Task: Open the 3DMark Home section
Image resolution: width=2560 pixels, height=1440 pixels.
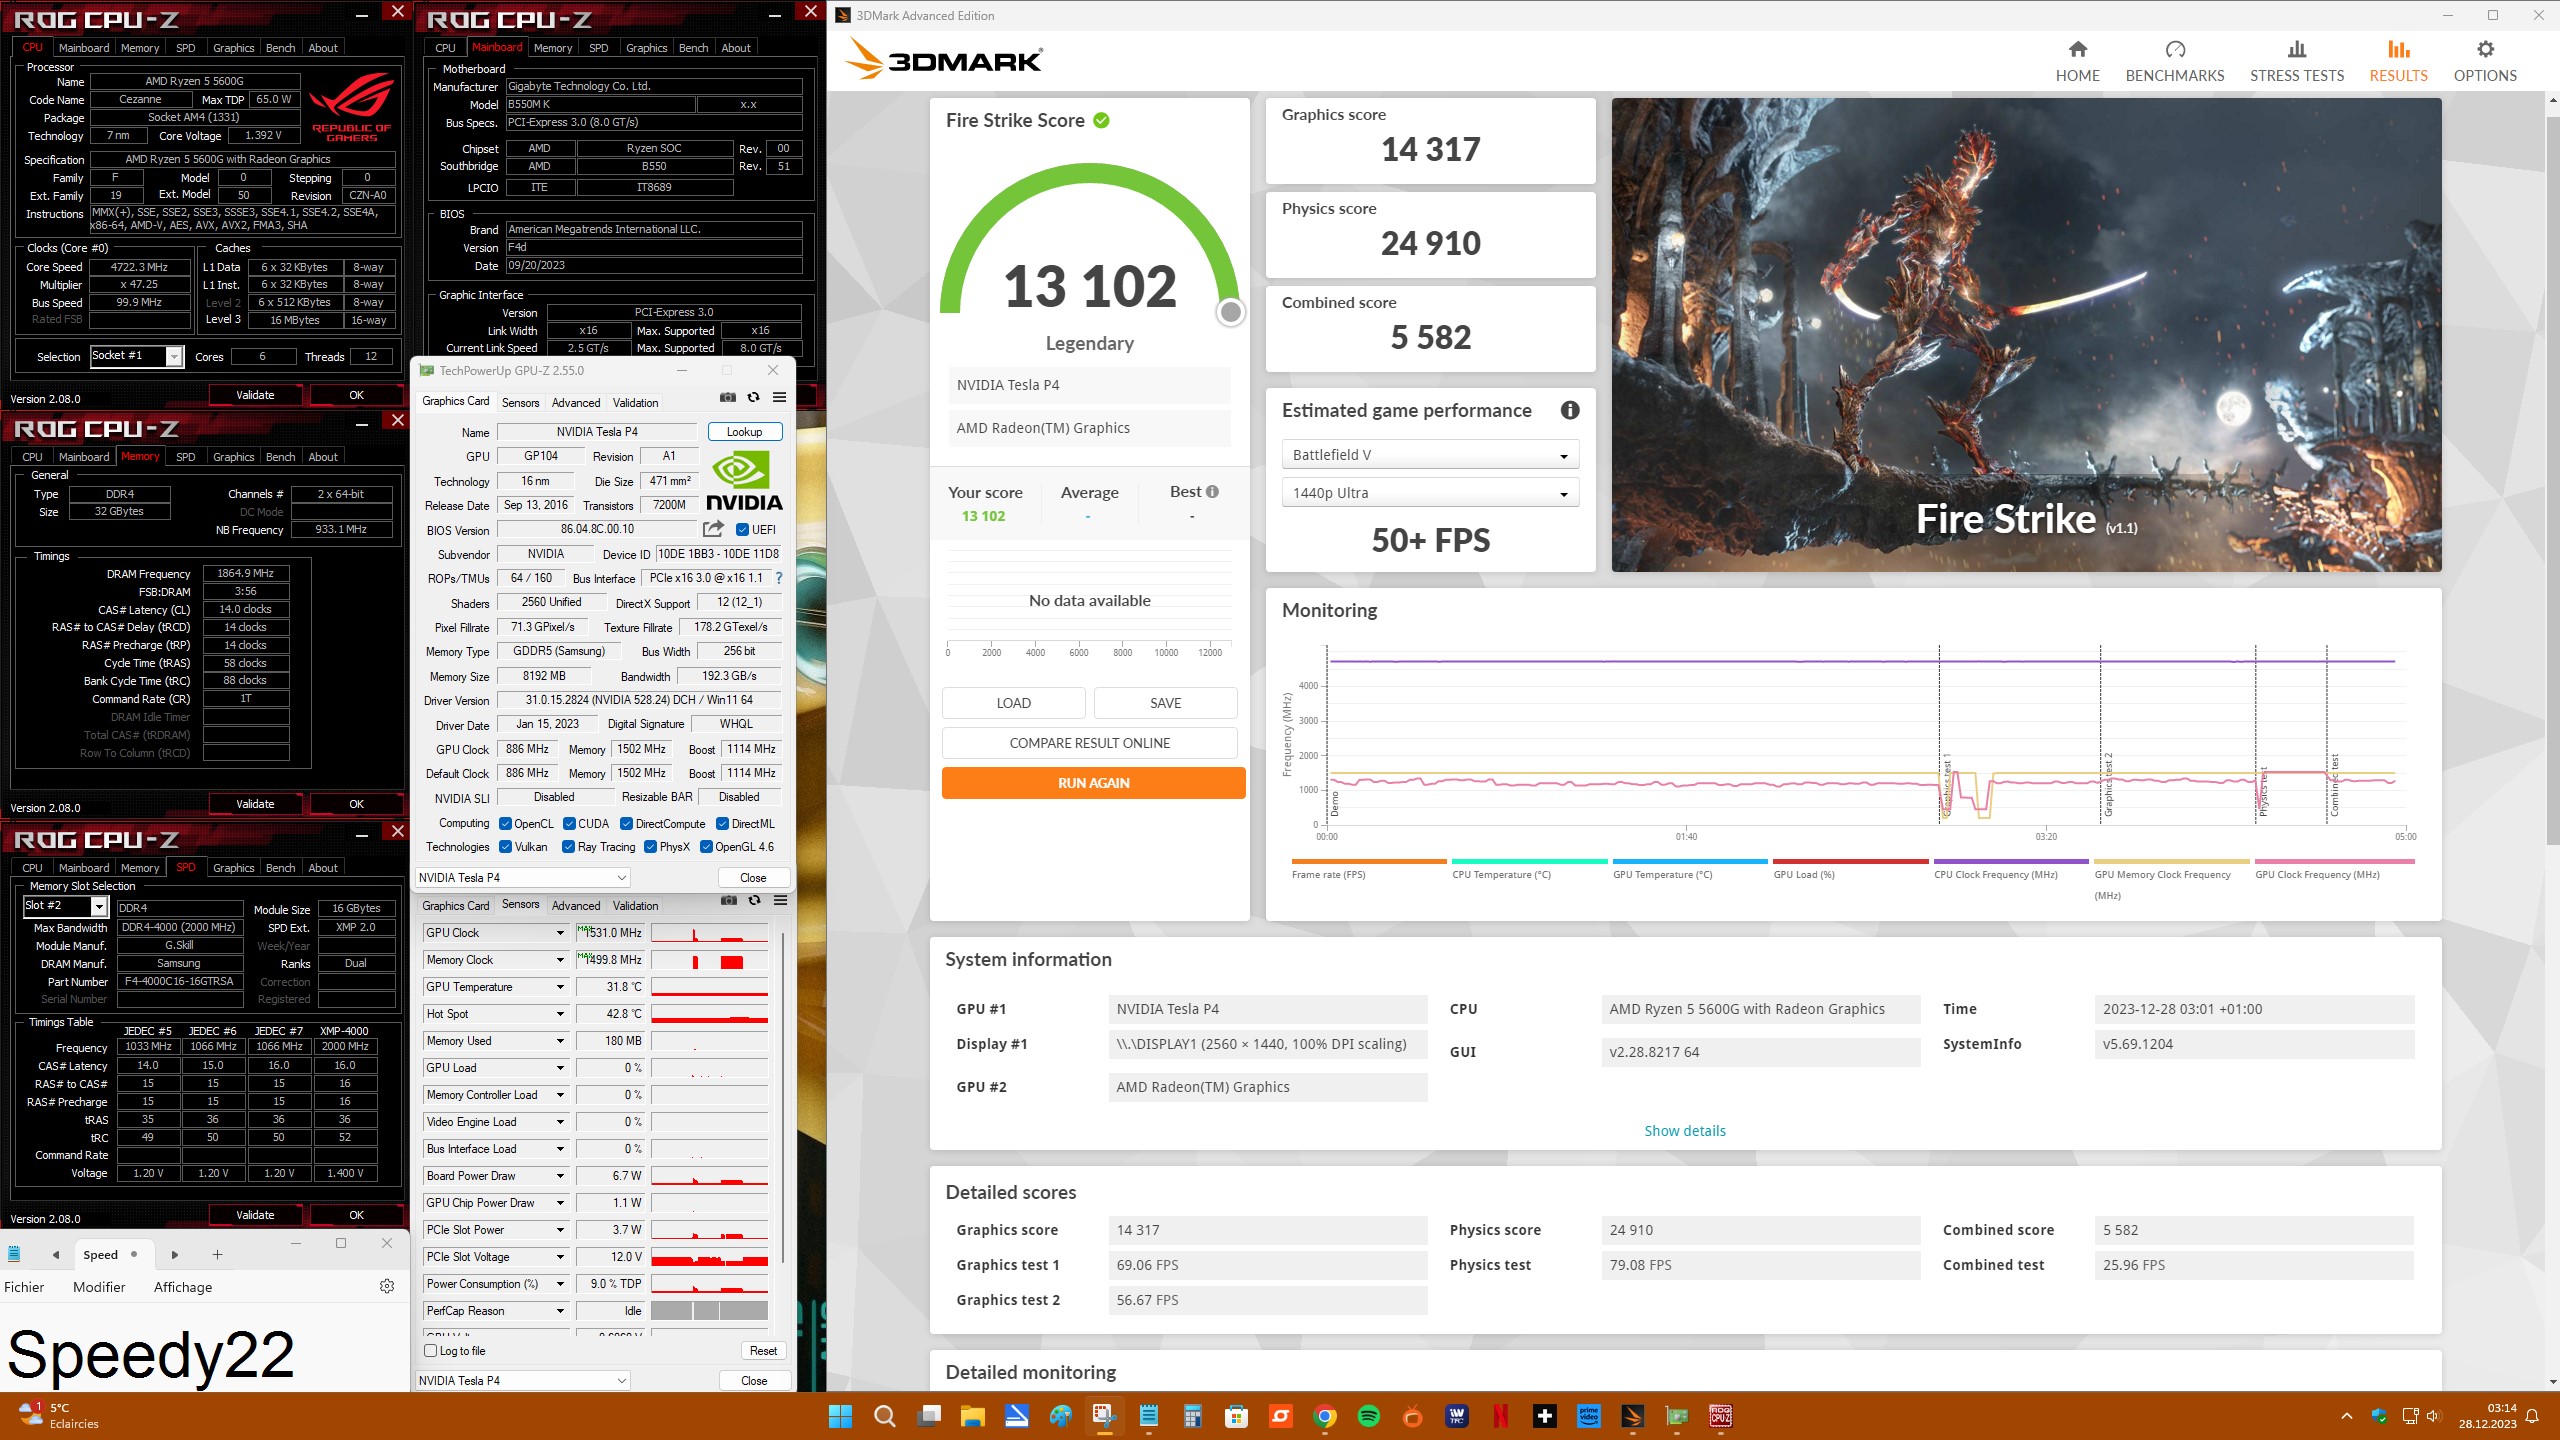Action: coord(2077,61)
